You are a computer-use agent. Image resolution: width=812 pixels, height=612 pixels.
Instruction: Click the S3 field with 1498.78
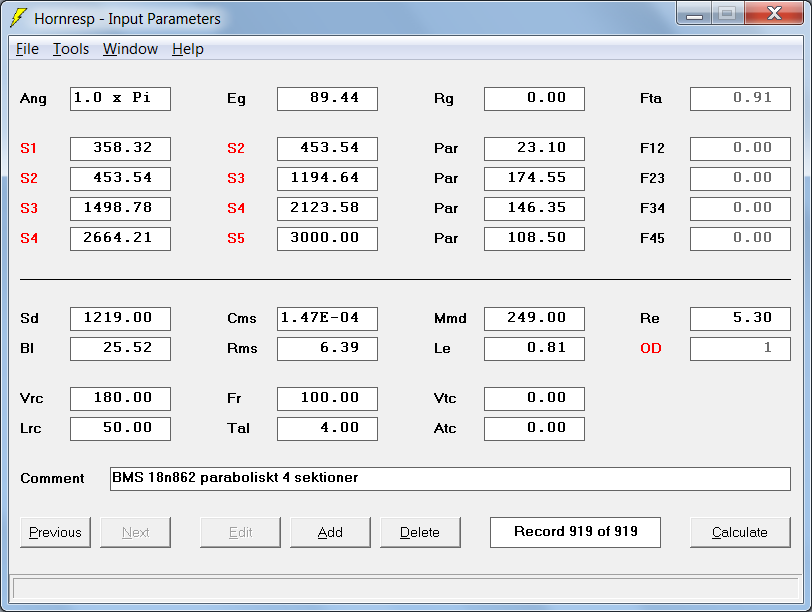click(x=120, y=209)
